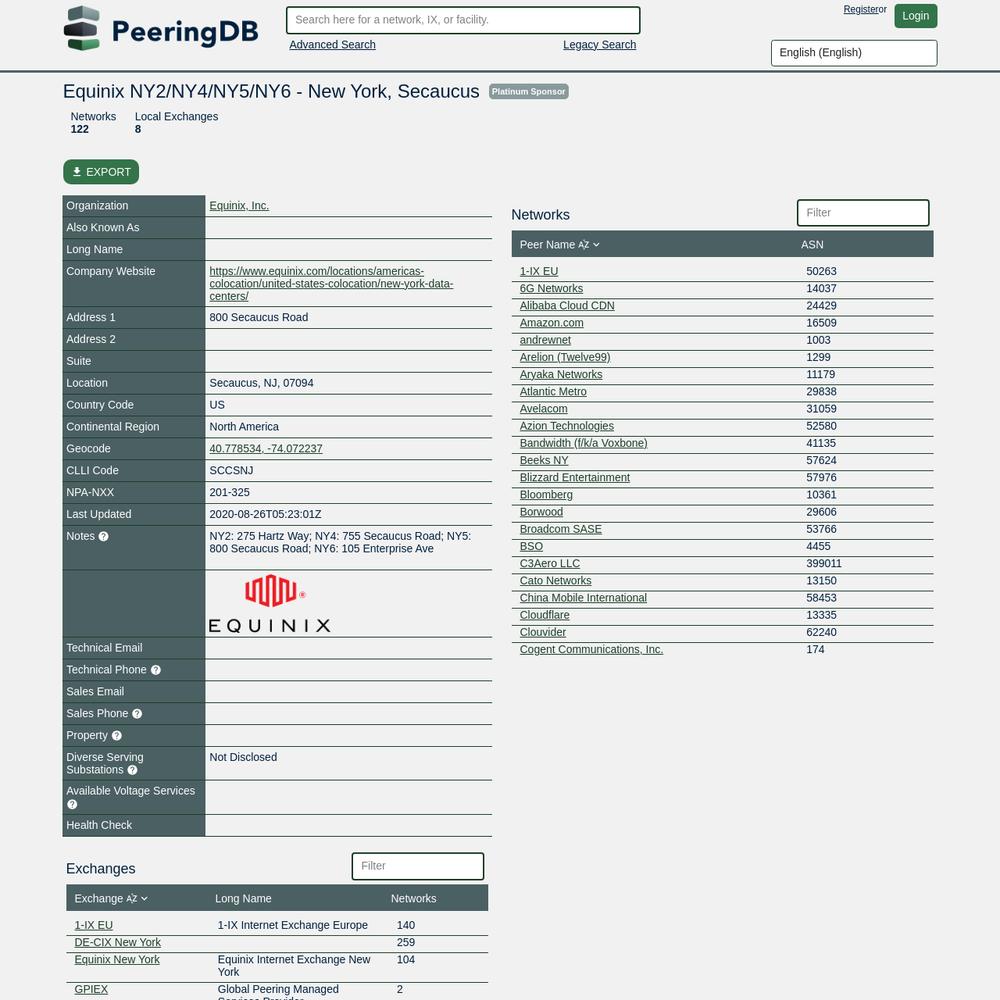Open the GPIEX exchange
The image size is (1000, 1000).
coord(91,990)
